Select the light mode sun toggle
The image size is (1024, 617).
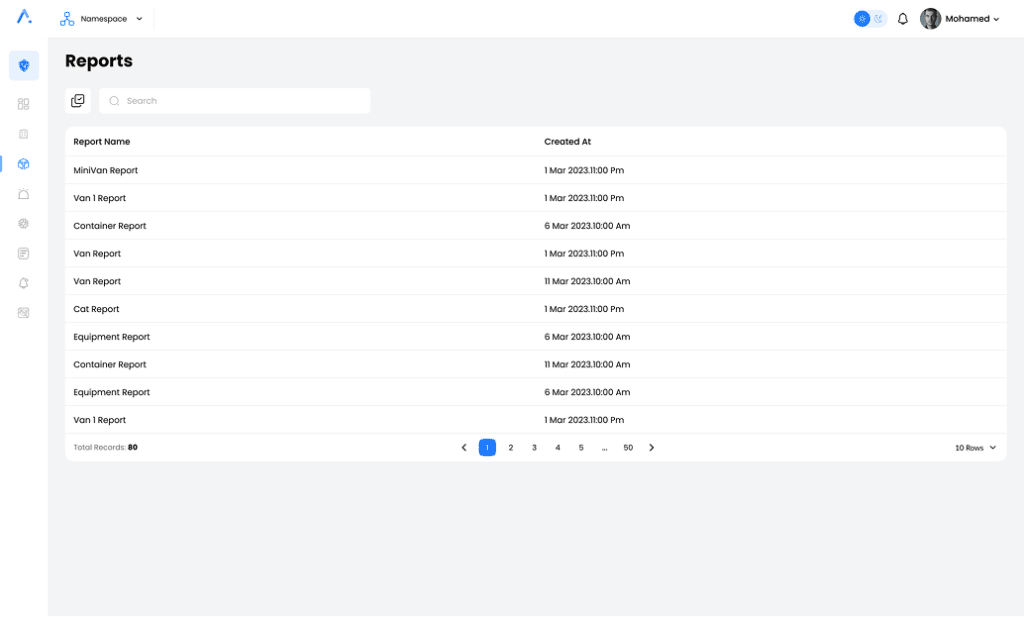tap(862, 19)
